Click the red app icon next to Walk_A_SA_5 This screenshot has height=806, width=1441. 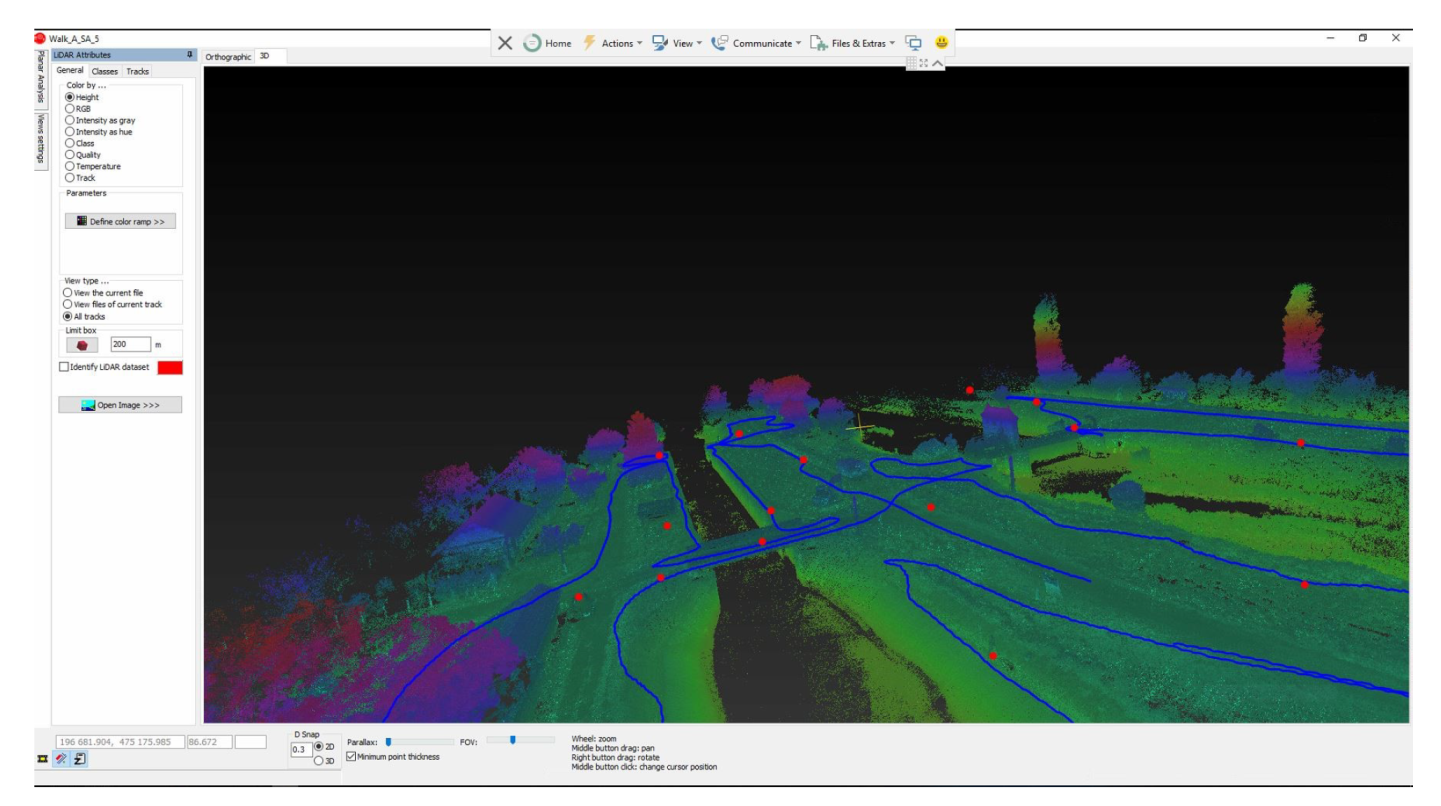click(x=40, y=38)
